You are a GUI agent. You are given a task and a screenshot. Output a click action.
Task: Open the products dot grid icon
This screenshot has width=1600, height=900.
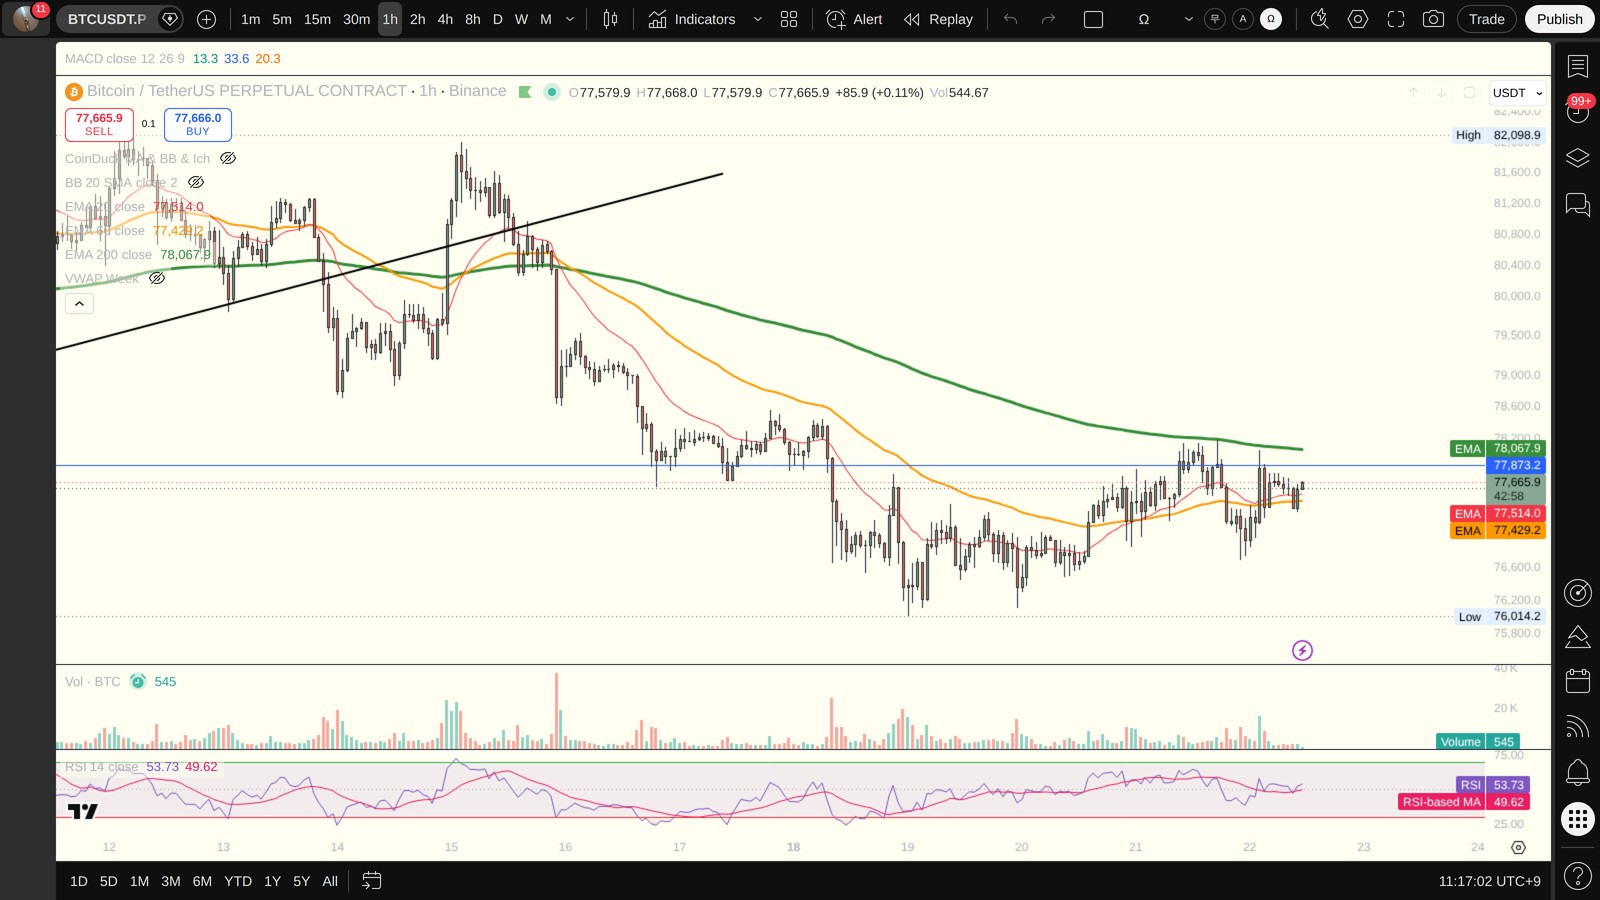click(x=1578, y=819)
